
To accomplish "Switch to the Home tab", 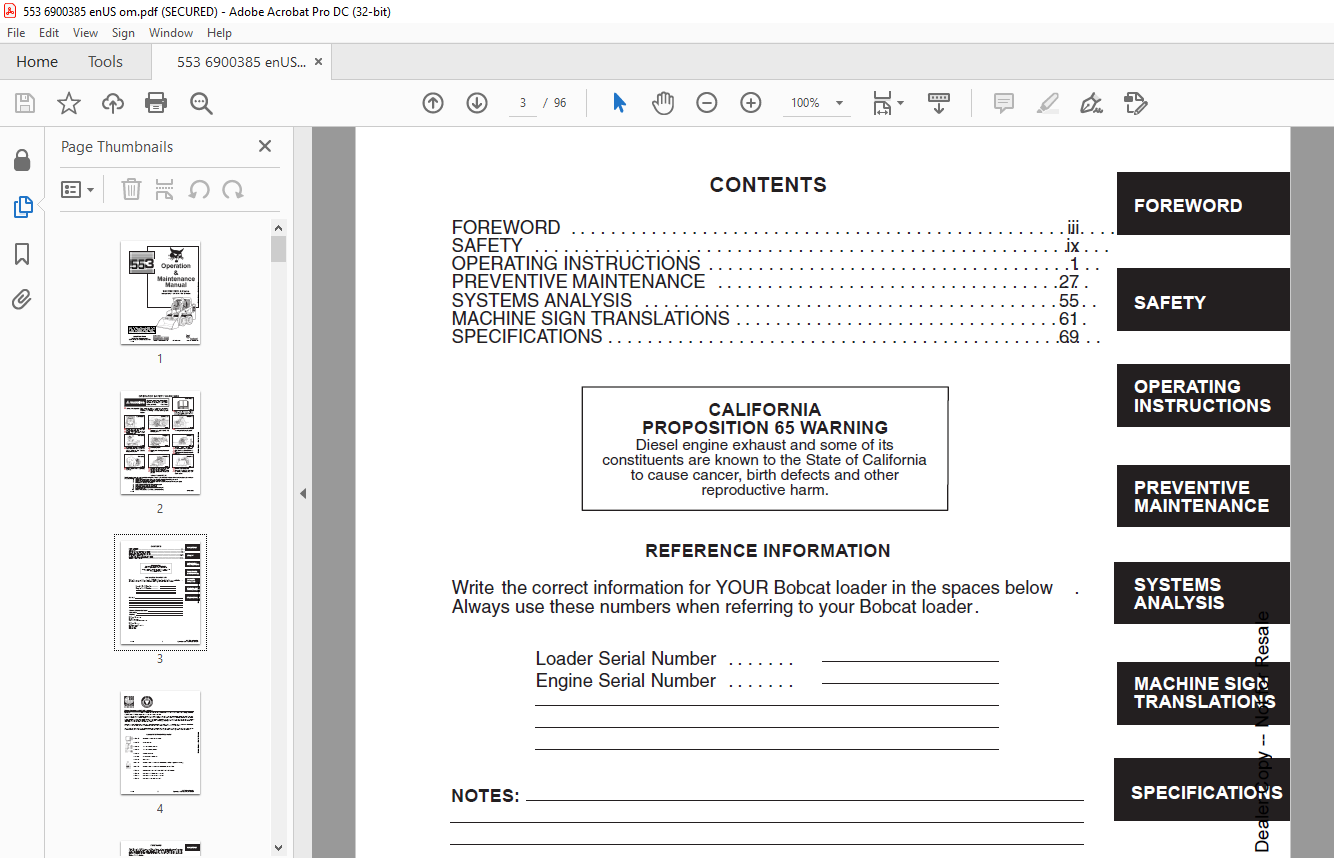I will (x=37, y=62).
